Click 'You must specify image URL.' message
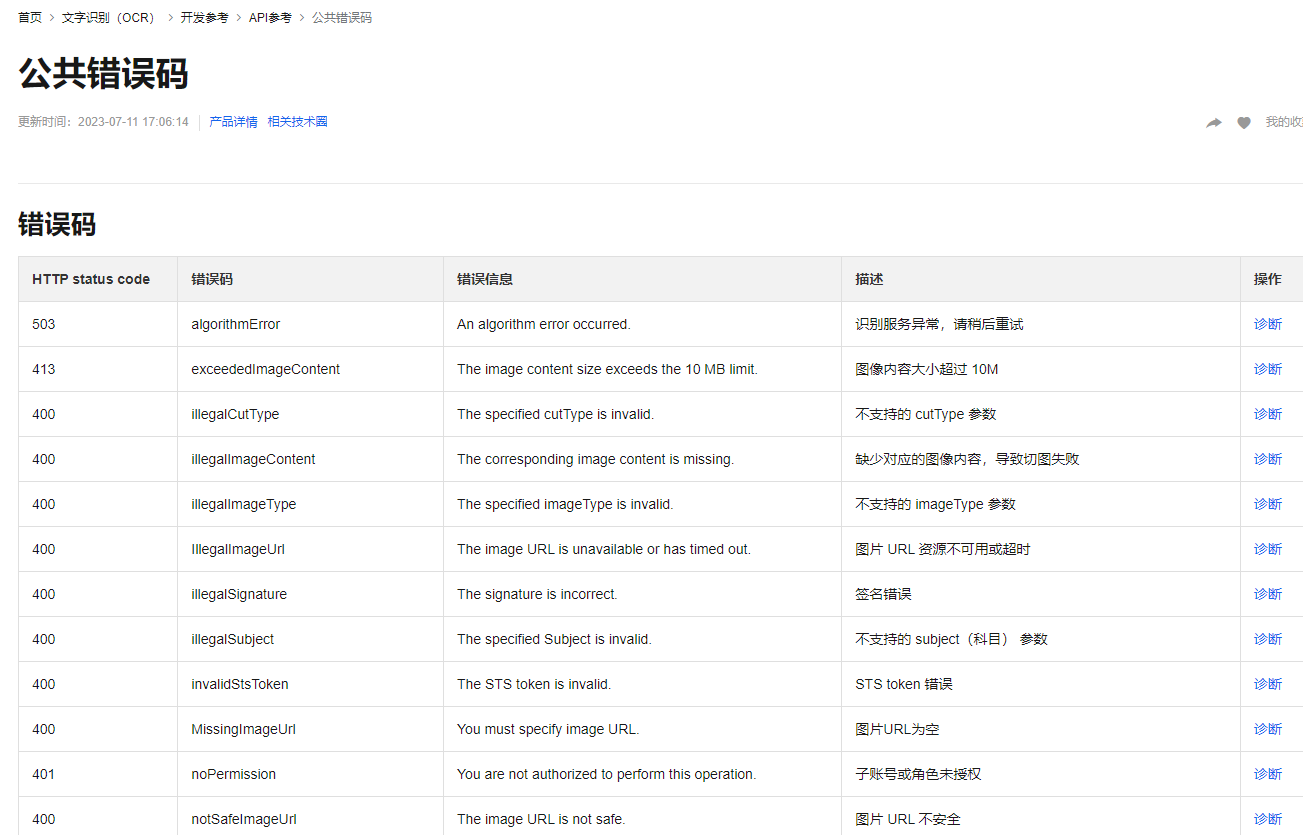The width and height of the screenshot is (1303, 835). pos(548,729)
